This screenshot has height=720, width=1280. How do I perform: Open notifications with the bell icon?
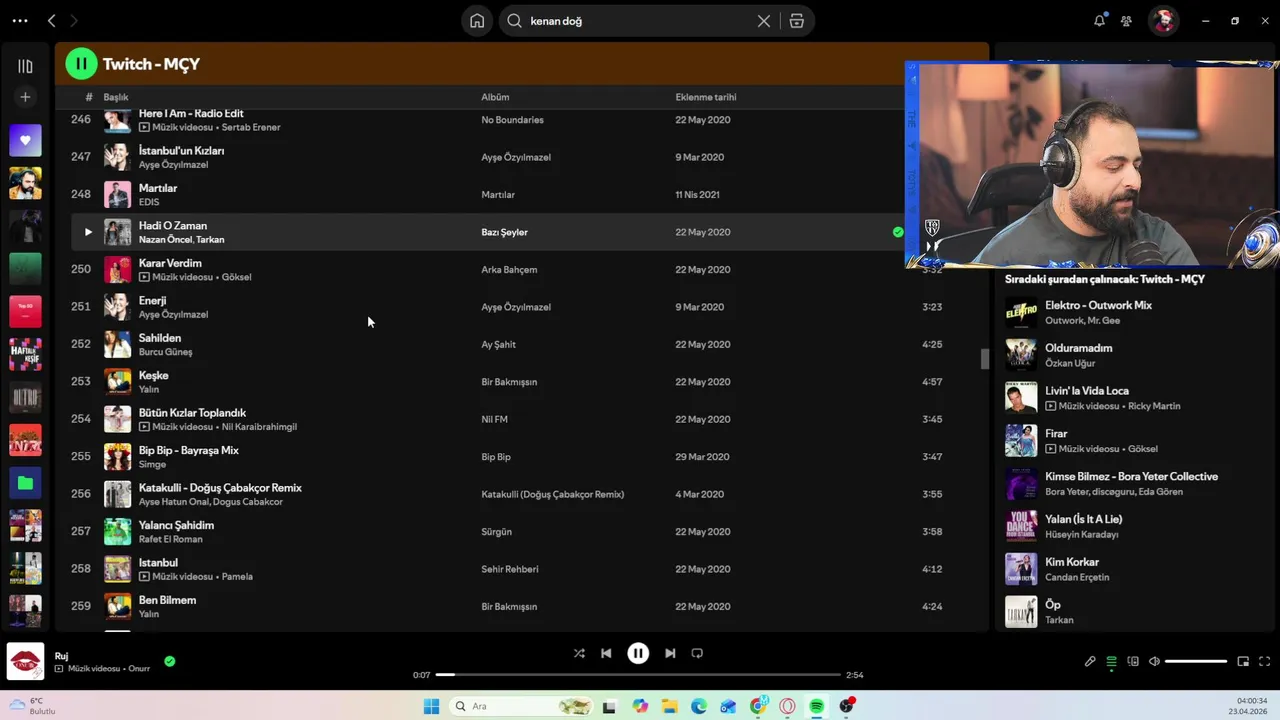[x=1099, y=20]
